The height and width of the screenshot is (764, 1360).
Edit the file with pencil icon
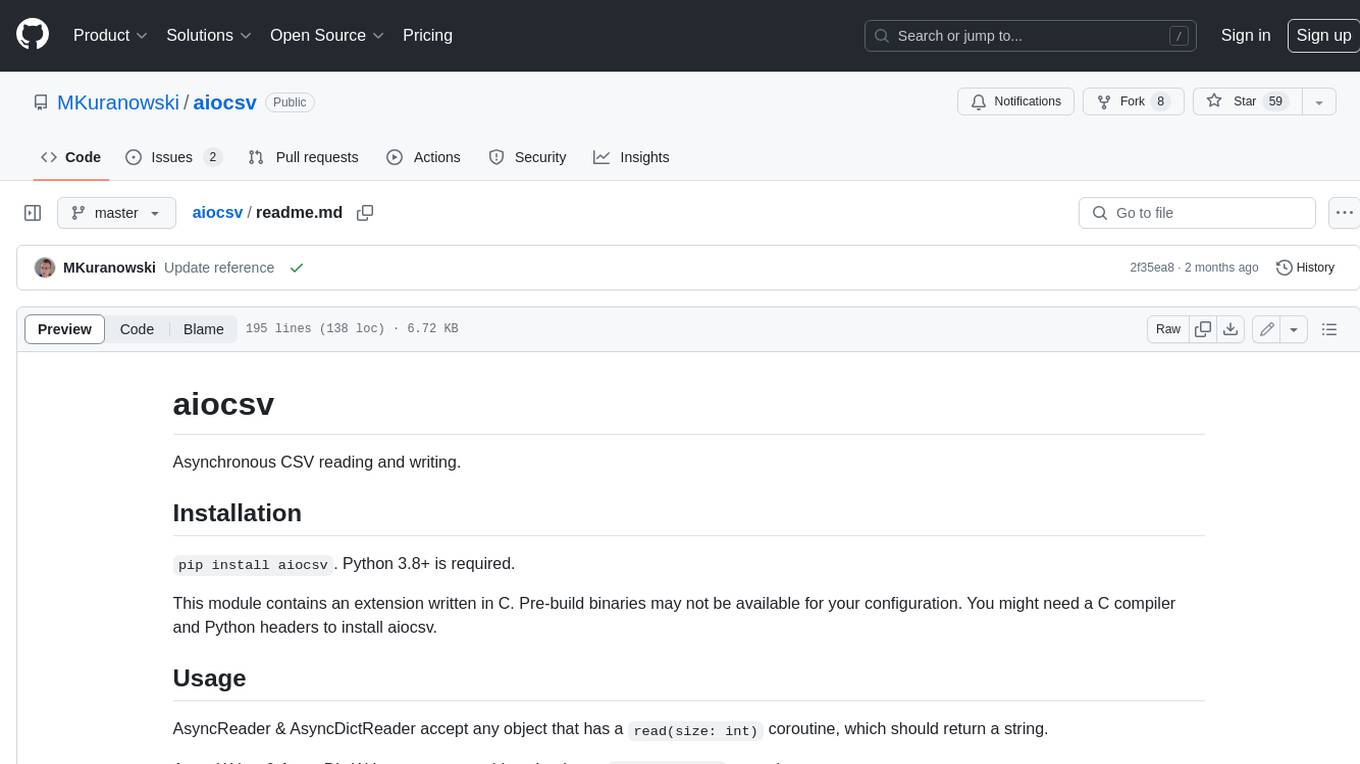(1267, 329)
